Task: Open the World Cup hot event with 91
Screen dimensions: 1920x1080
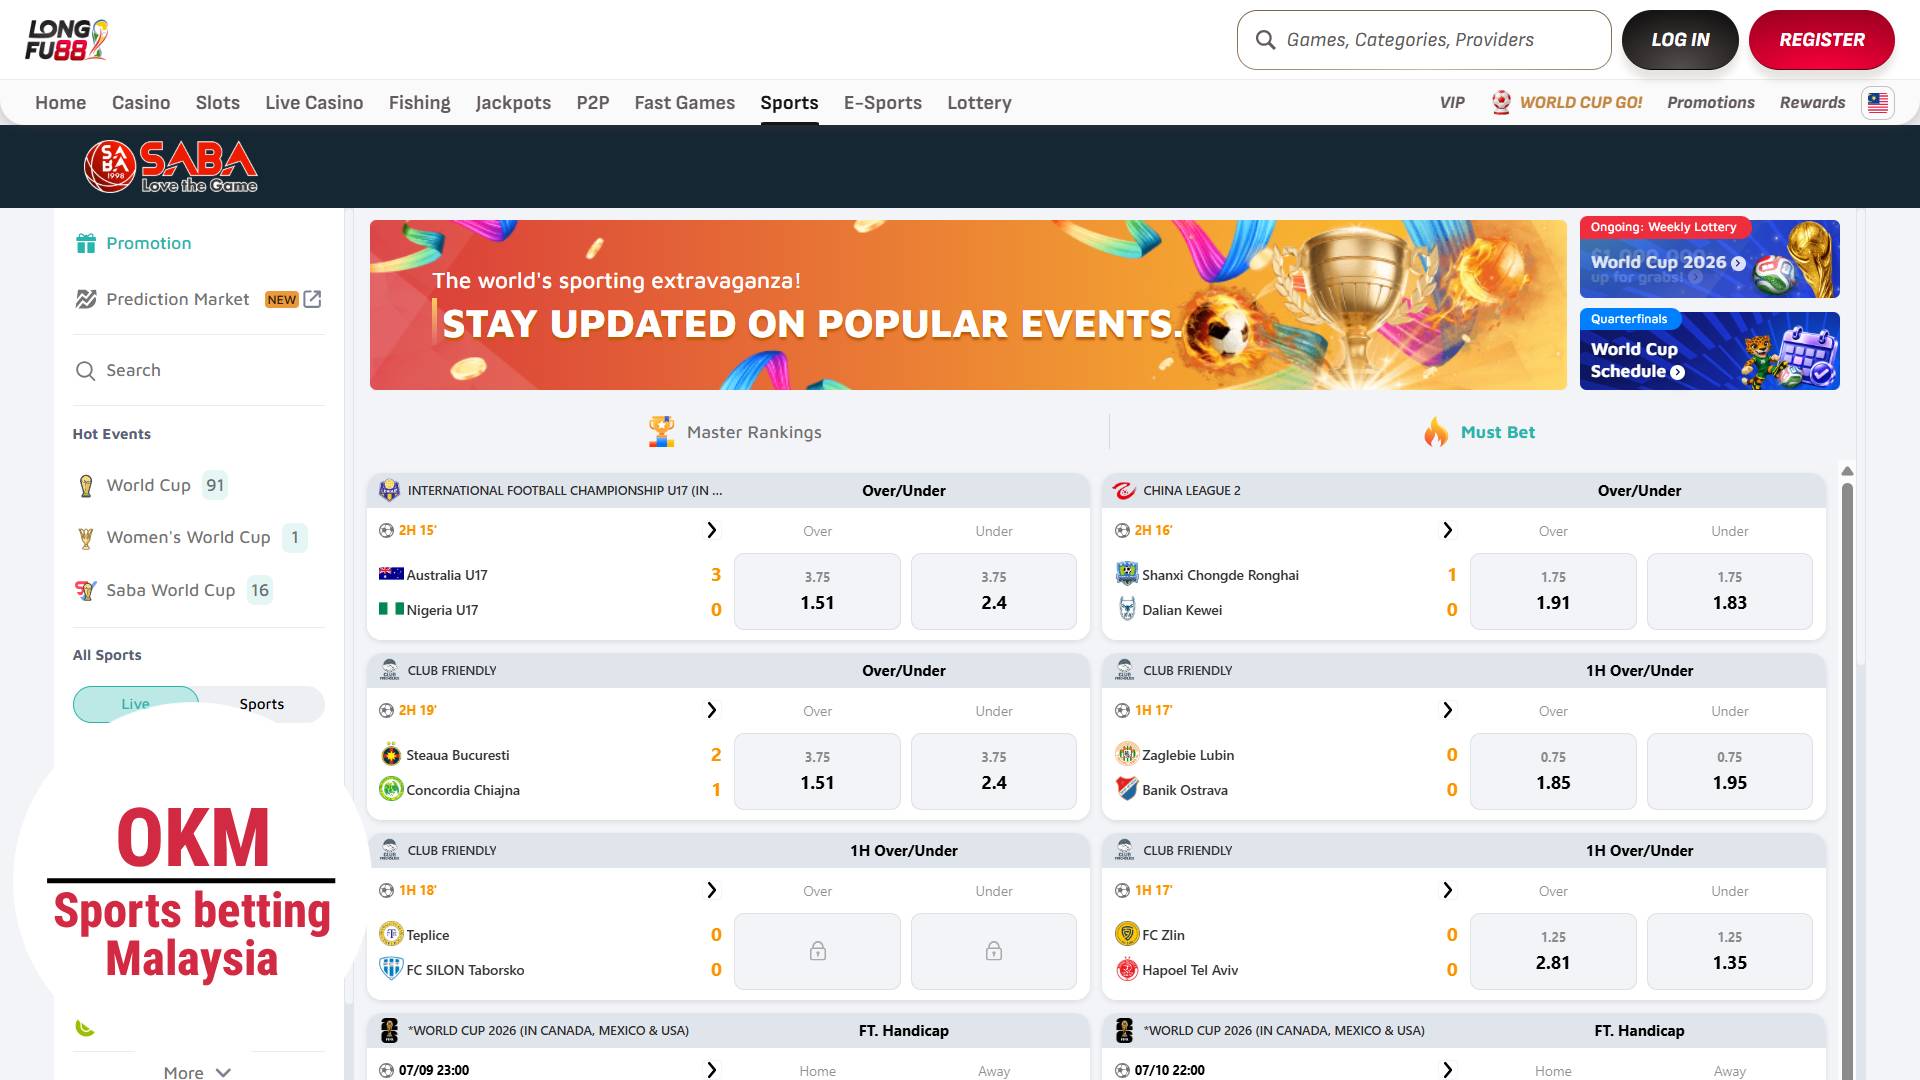Action: tap(152, 486)
